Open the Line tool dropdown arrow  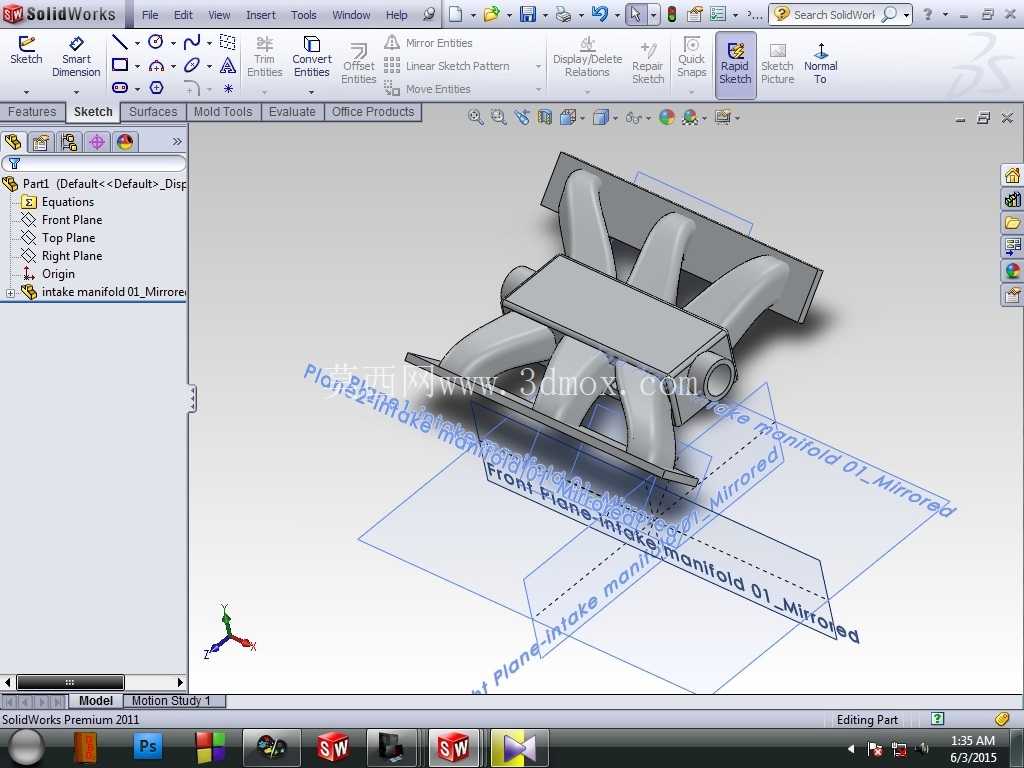click(x=137, y=43)
